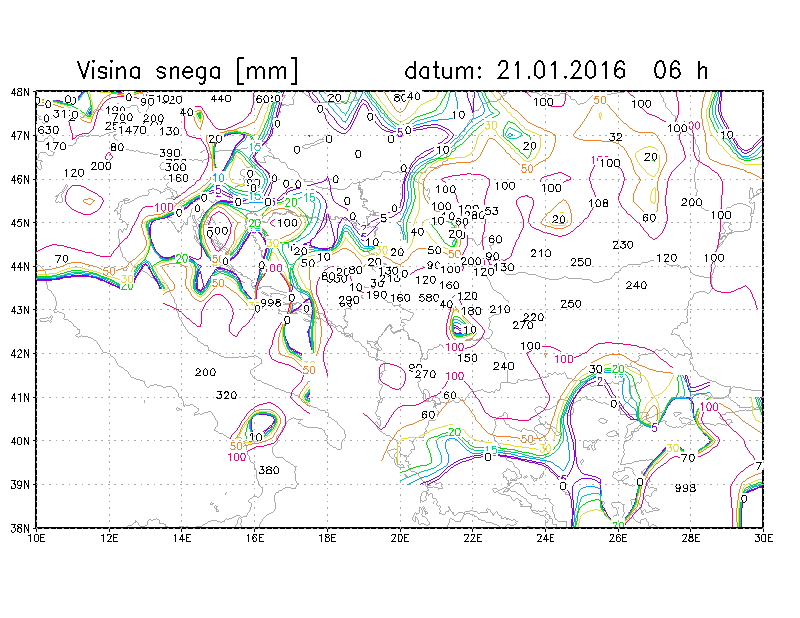Click the '390' snow depth value
Screen dimensions: 800x618
coord(170,153)
